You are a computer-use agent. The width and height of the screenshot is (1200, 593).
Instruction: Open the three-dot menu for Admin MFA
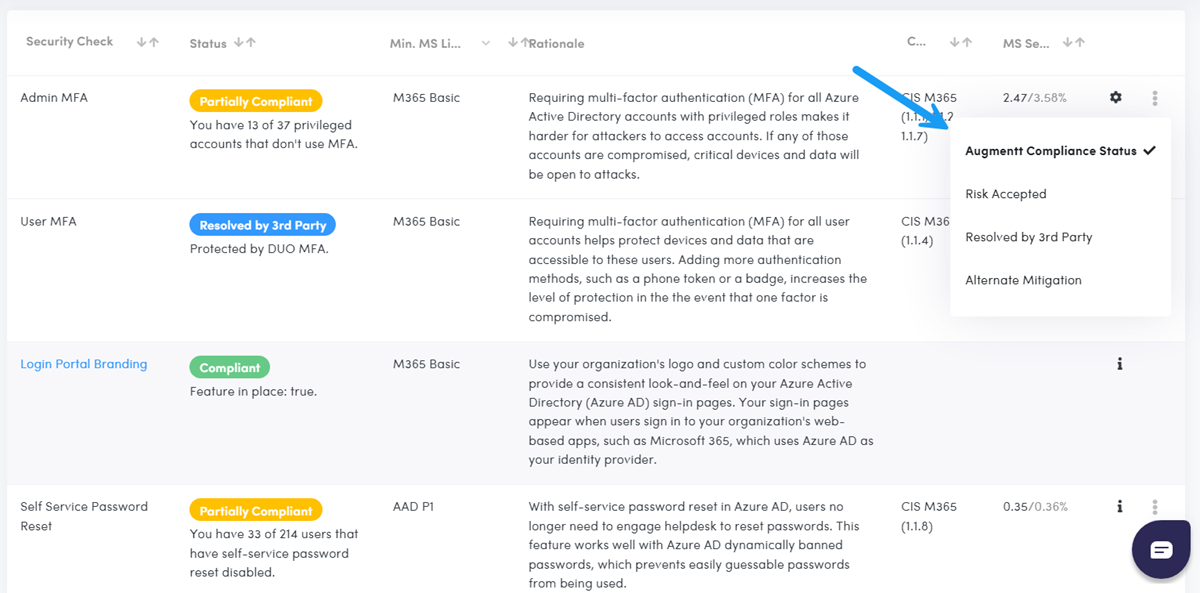1155,98
